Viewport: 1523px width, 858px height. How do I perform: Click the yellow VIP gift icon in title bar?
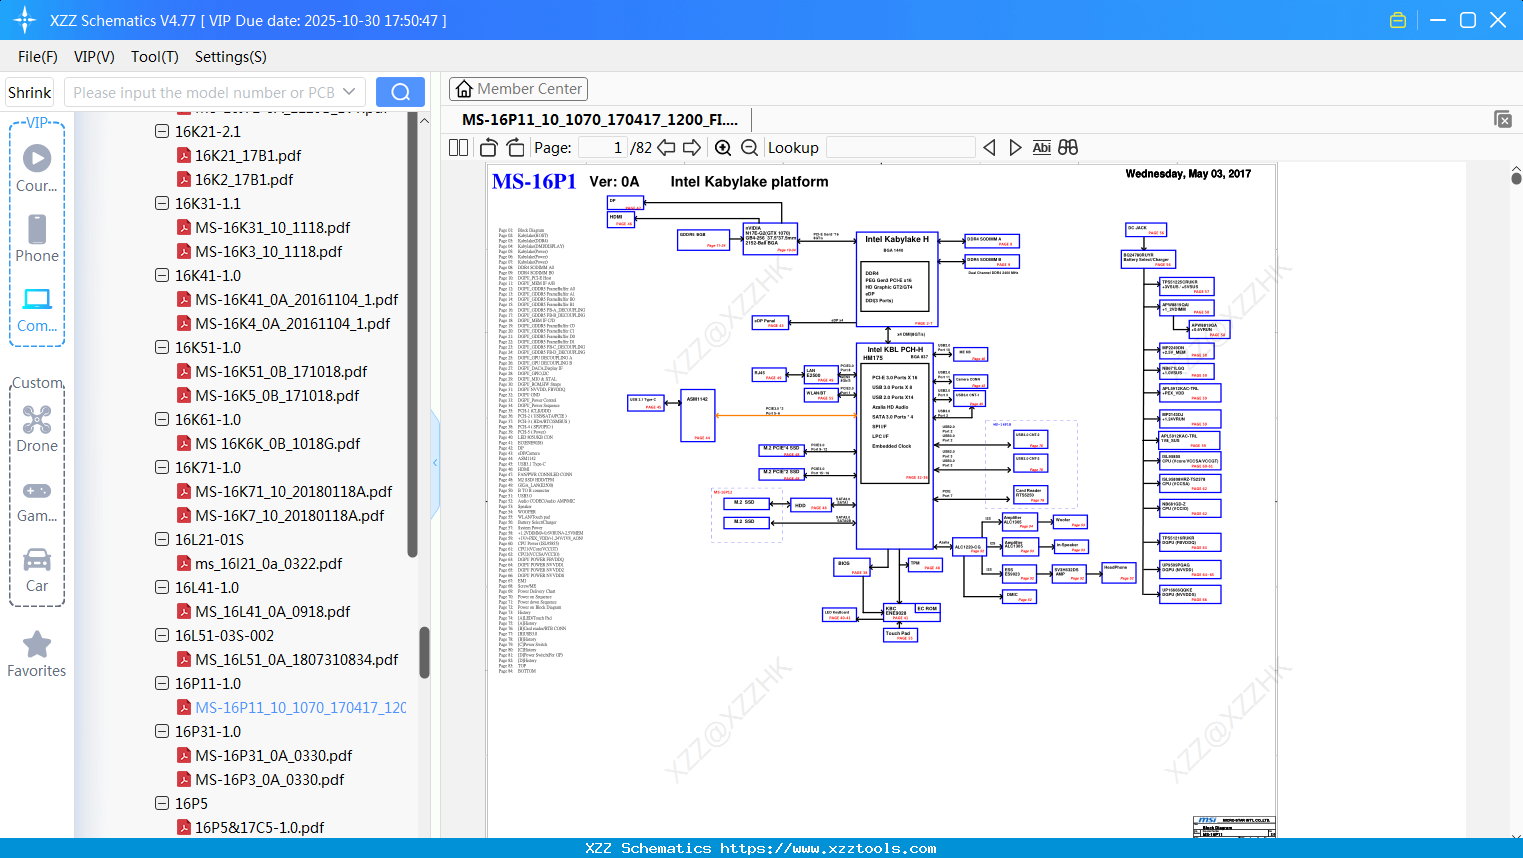click(1398, 20)
